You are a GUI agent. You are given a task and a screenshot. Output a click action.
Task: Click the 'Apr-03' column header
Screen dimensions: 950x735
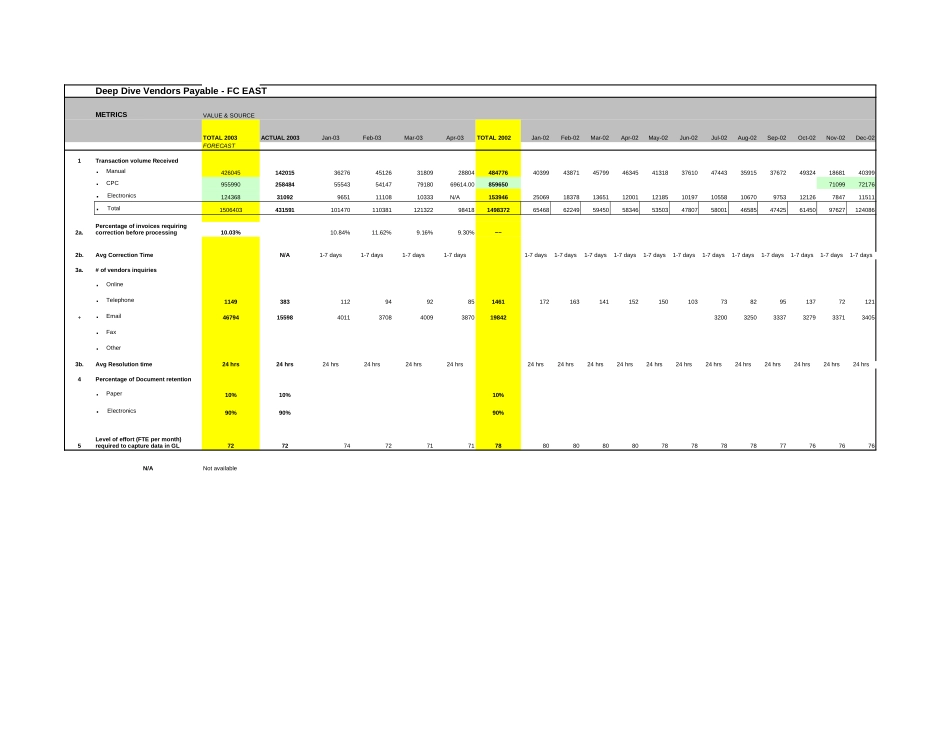[x=454, y=138]
